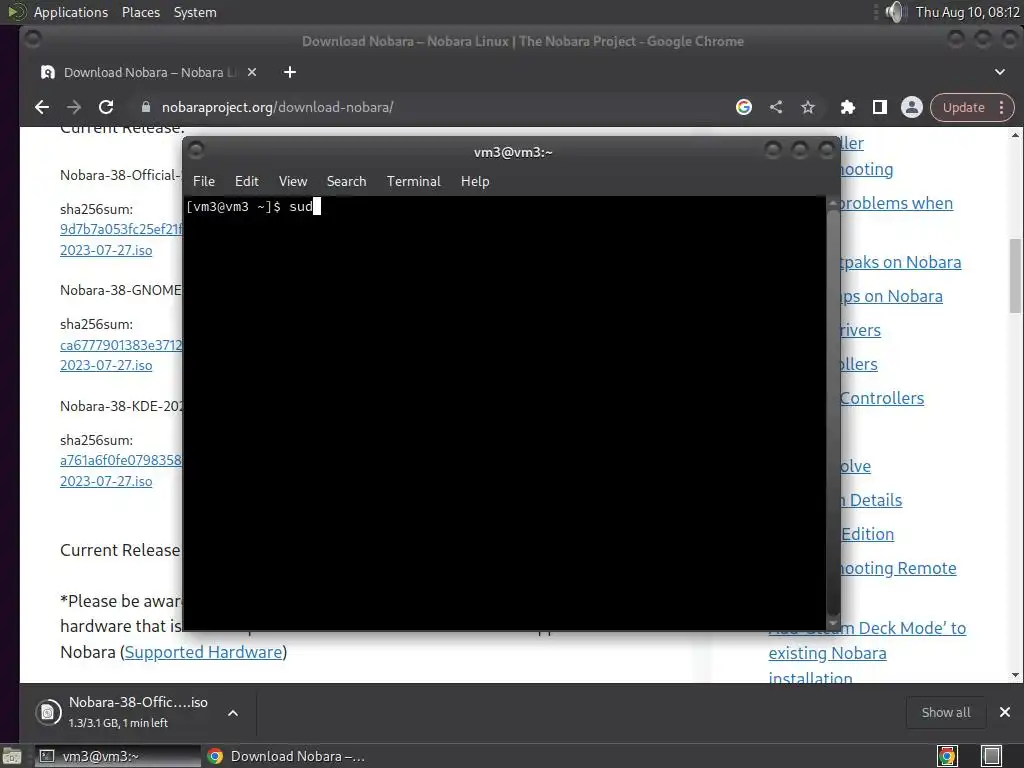This screenshot has width=1024, height=768.
Task: Open 'Edition' sidebar link
Action: (x=867, y=534)
